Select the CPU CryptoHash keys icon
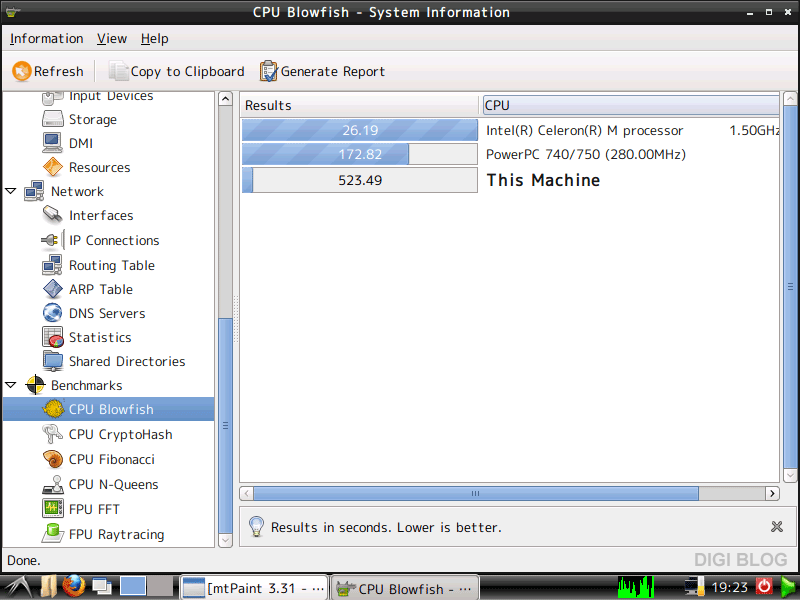 pyautogui.click(x=52, y=434)
